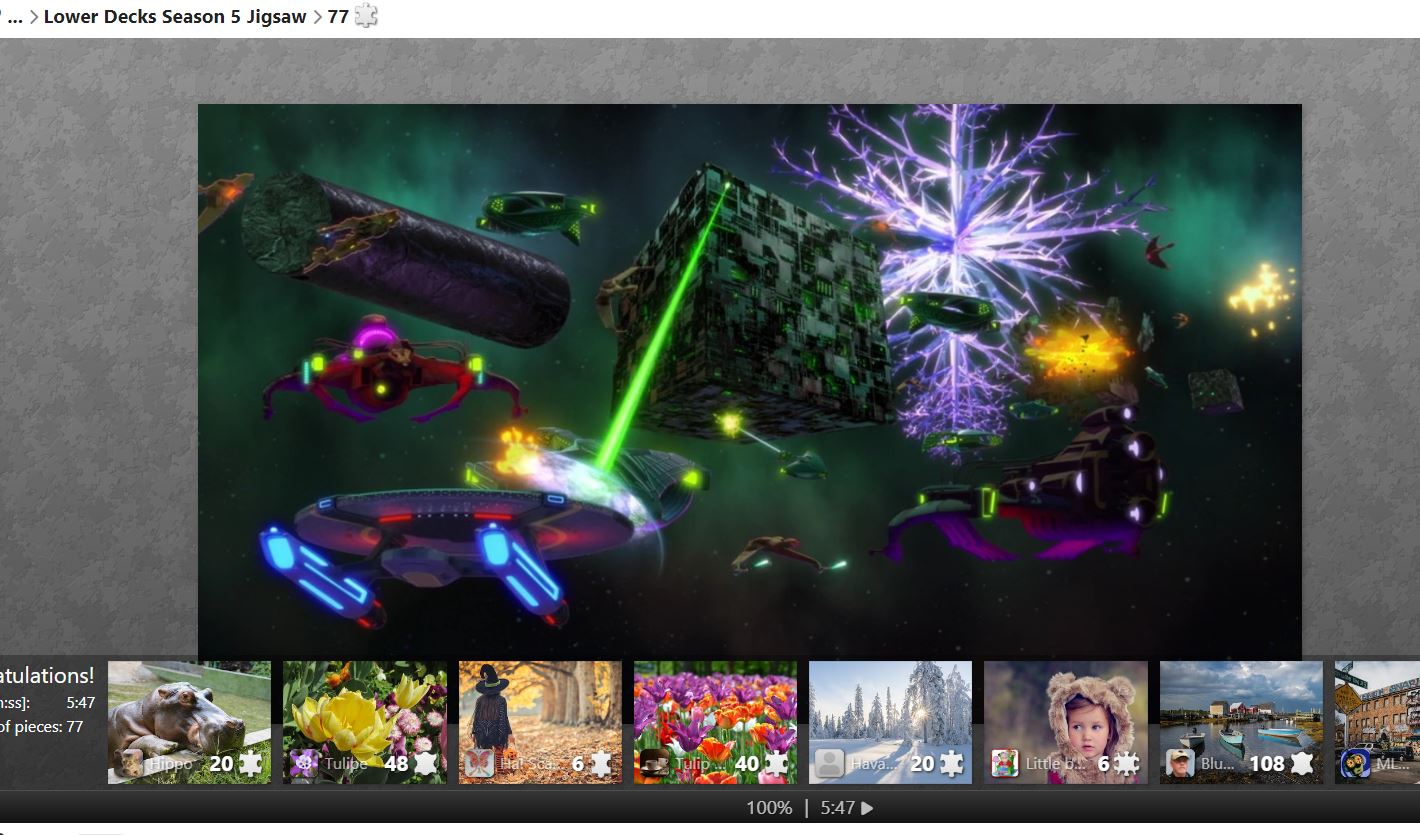Open the Lower Decks Season 5 Jigsaw breadcrumb
The height and width of the screenshot is (835, 1420).
point(175,16)
